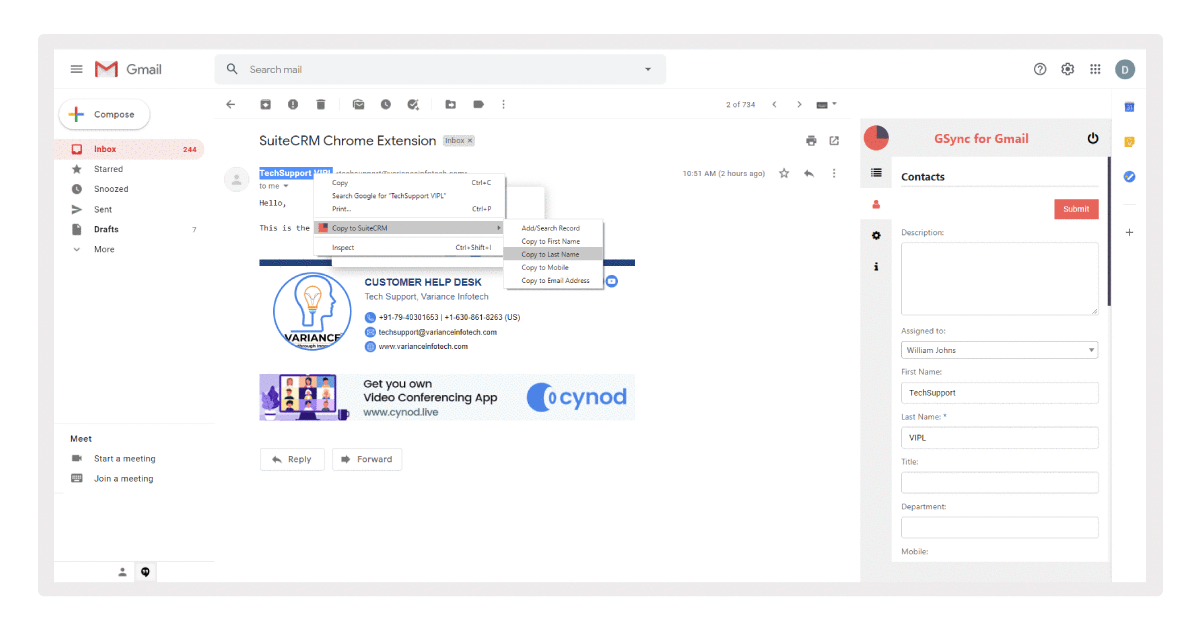The height and width of the screenshot is (630, 1200).
Task: Open the GSync info icon
Action: [876, 267]
